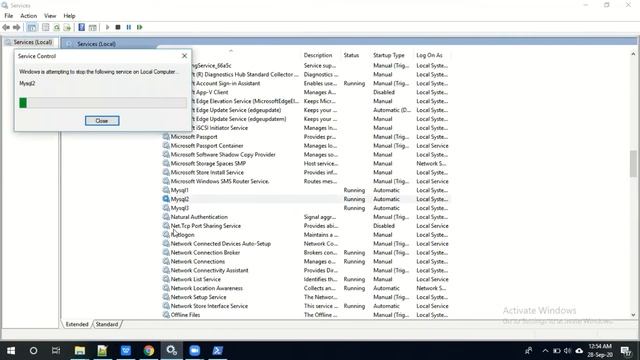This screenshot has width=640, height=360.
Task: Sort by the Startup Type column header
Action: [389, 55]
